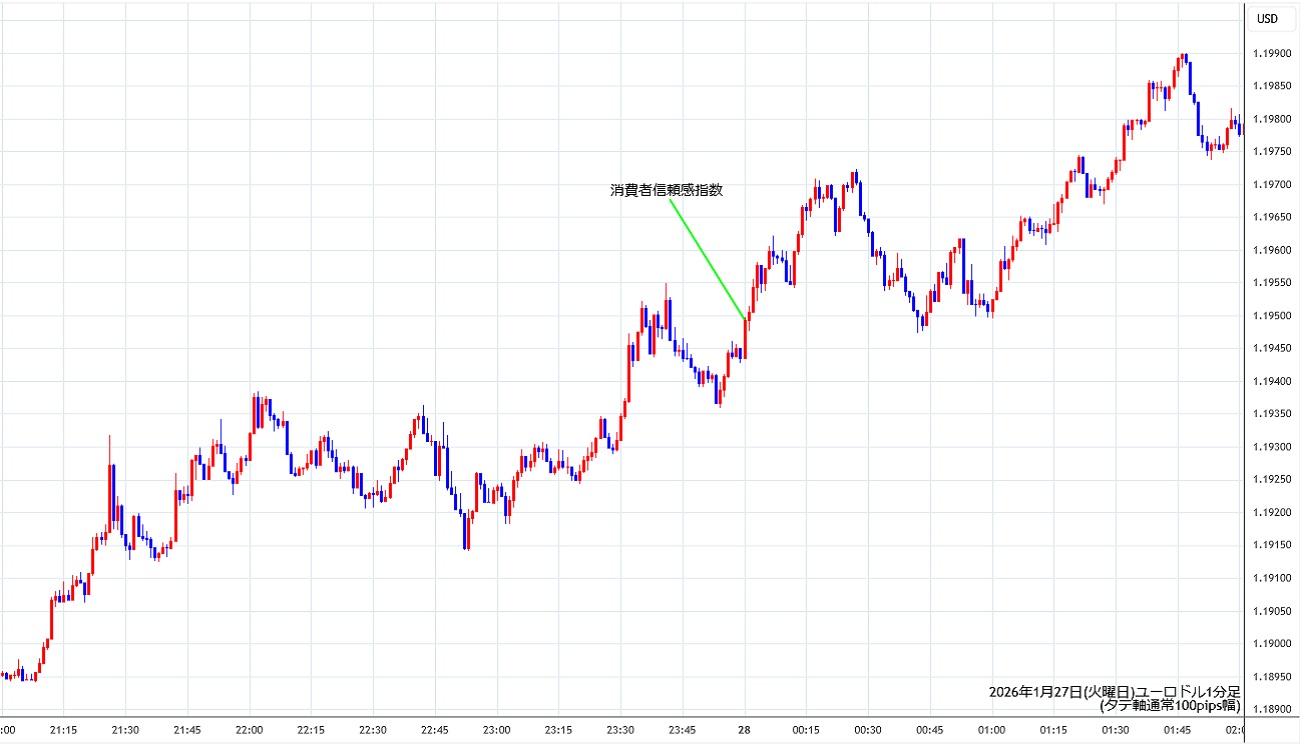The width and height of the screenshot is (1300, 745).
Task: Select the 28 date marker on time axis
Action: tap(744, 729)
